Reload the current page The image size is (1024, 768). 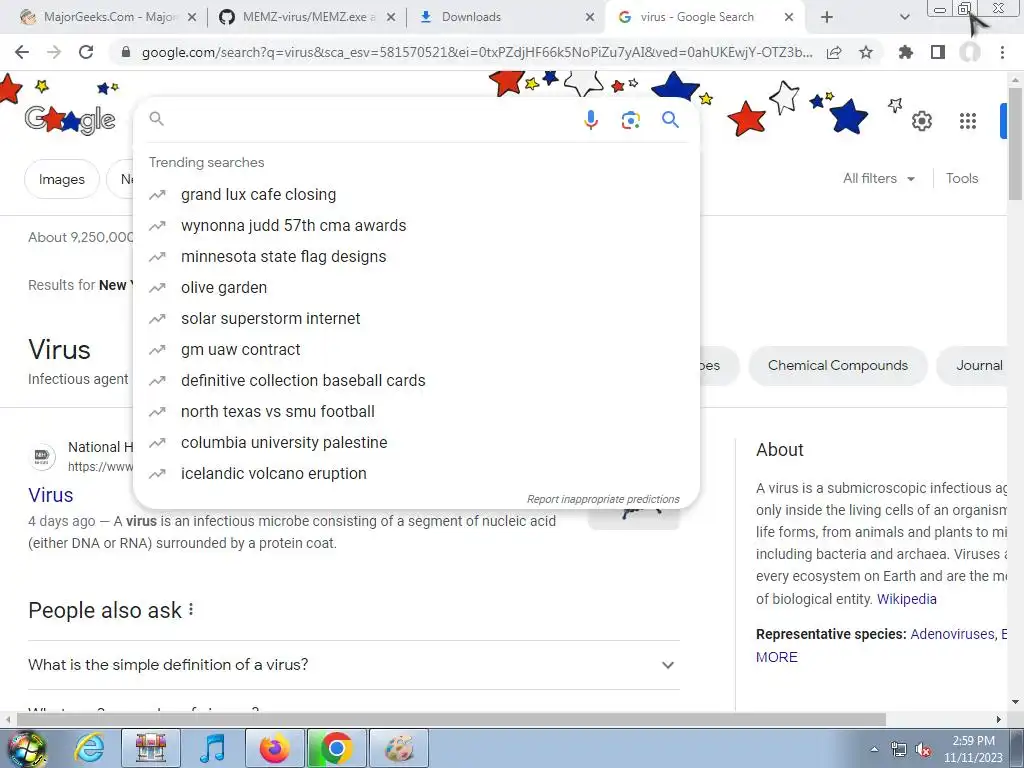86,52
